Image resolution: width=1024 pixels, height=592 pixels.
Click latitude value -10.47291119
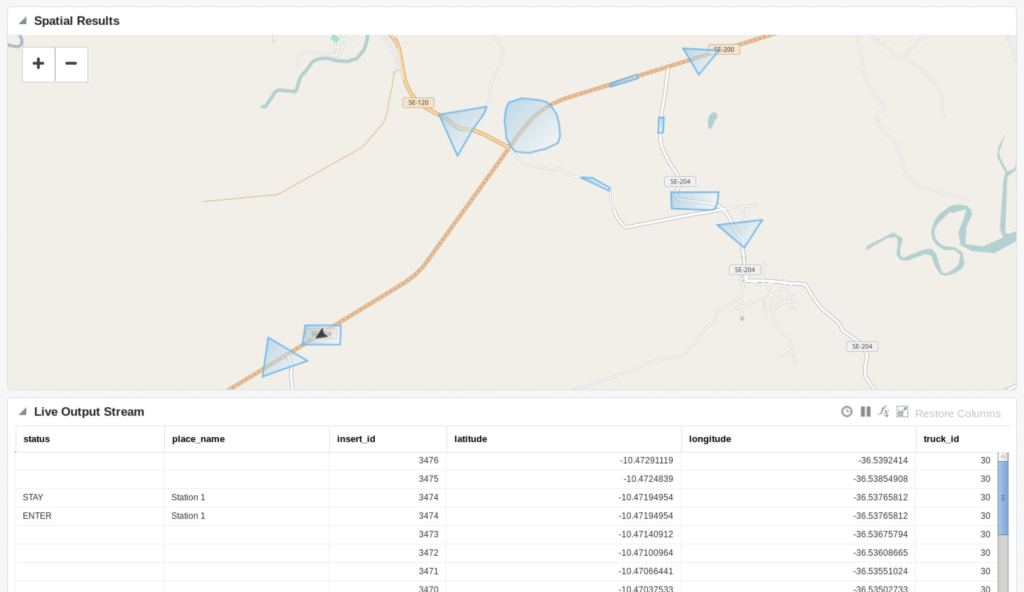point(647,461)
